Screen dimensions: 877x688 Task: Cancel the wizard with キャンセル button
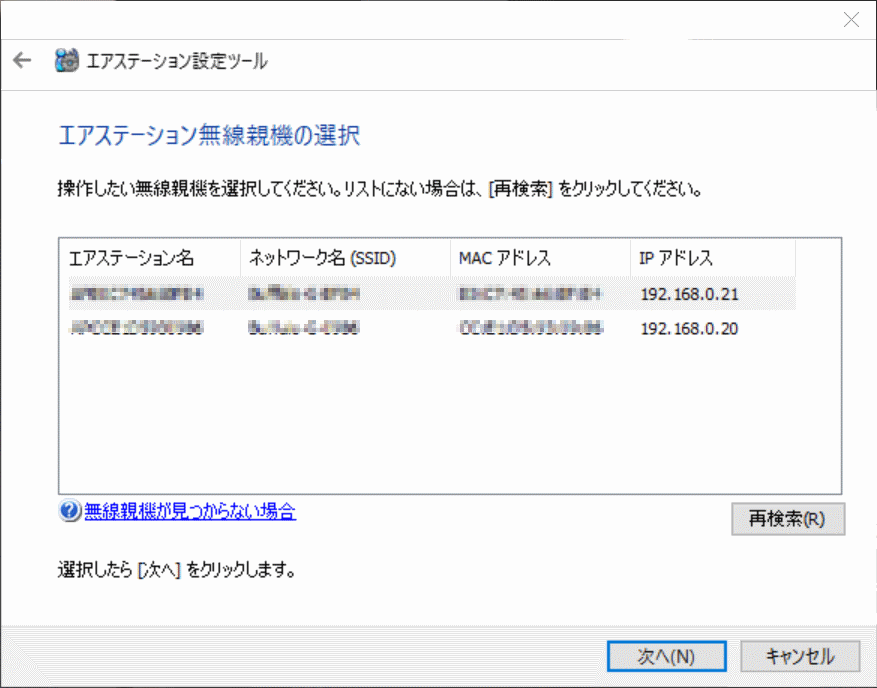(x=799, y=656)
